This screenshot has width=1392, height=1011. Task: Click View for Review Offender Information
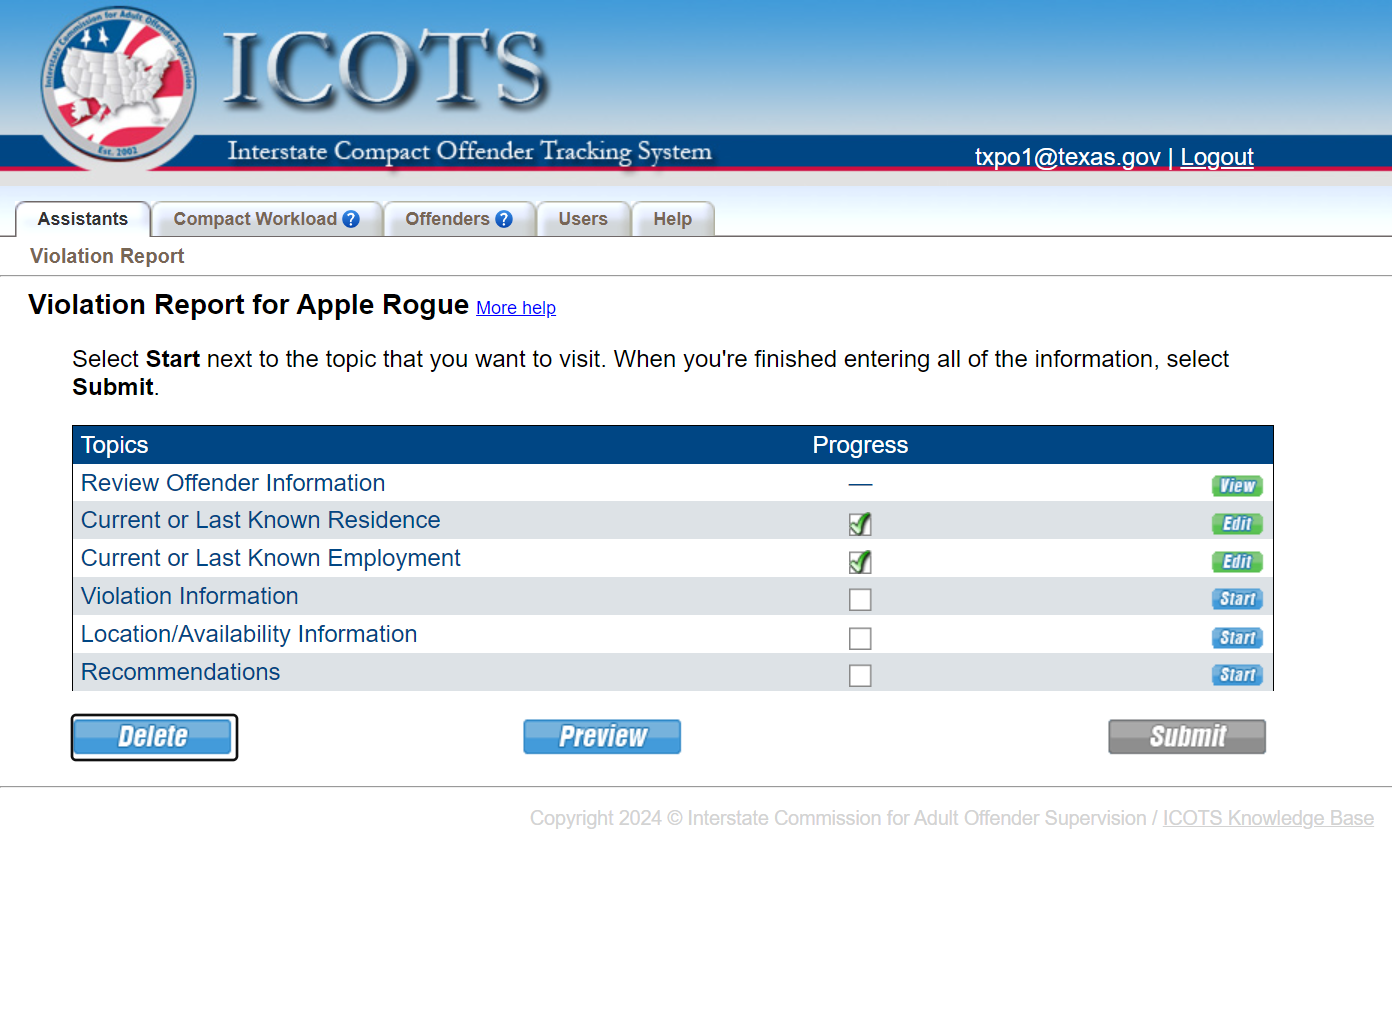pyautogui.click(x=1237, y=486)
